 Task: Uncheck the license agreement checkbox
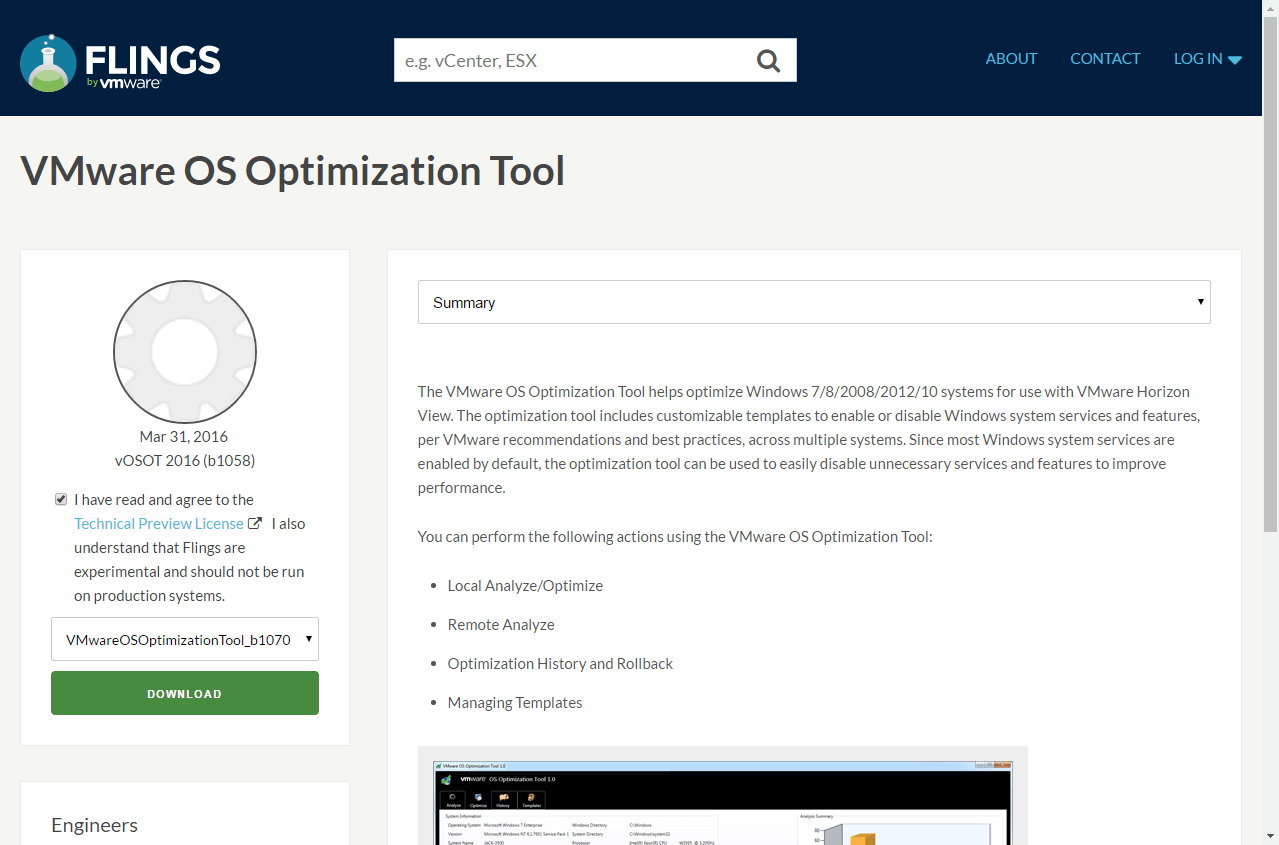[x=61, y=499]
